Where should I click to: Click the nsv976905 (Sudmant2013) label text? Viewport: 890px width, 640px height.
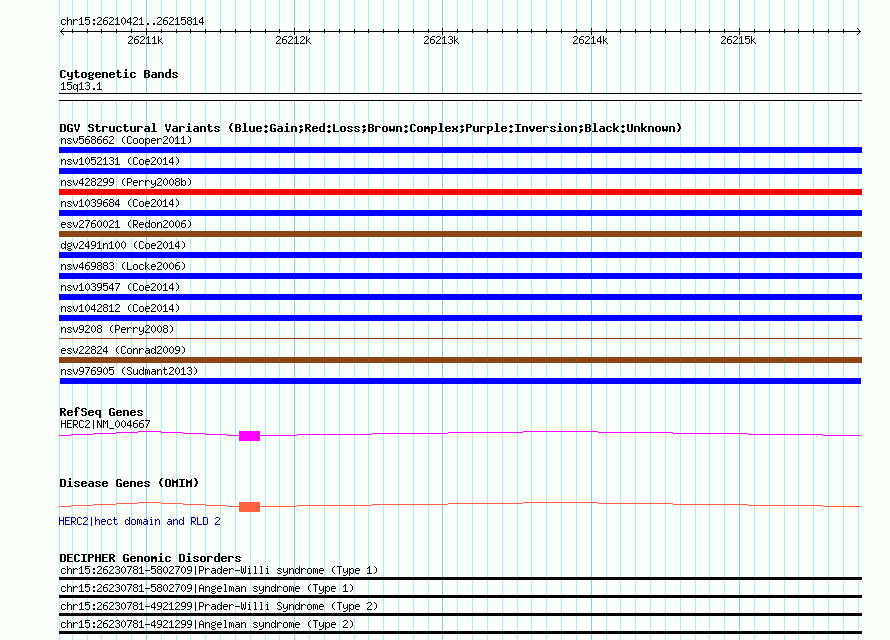click(x=129, y=371)
